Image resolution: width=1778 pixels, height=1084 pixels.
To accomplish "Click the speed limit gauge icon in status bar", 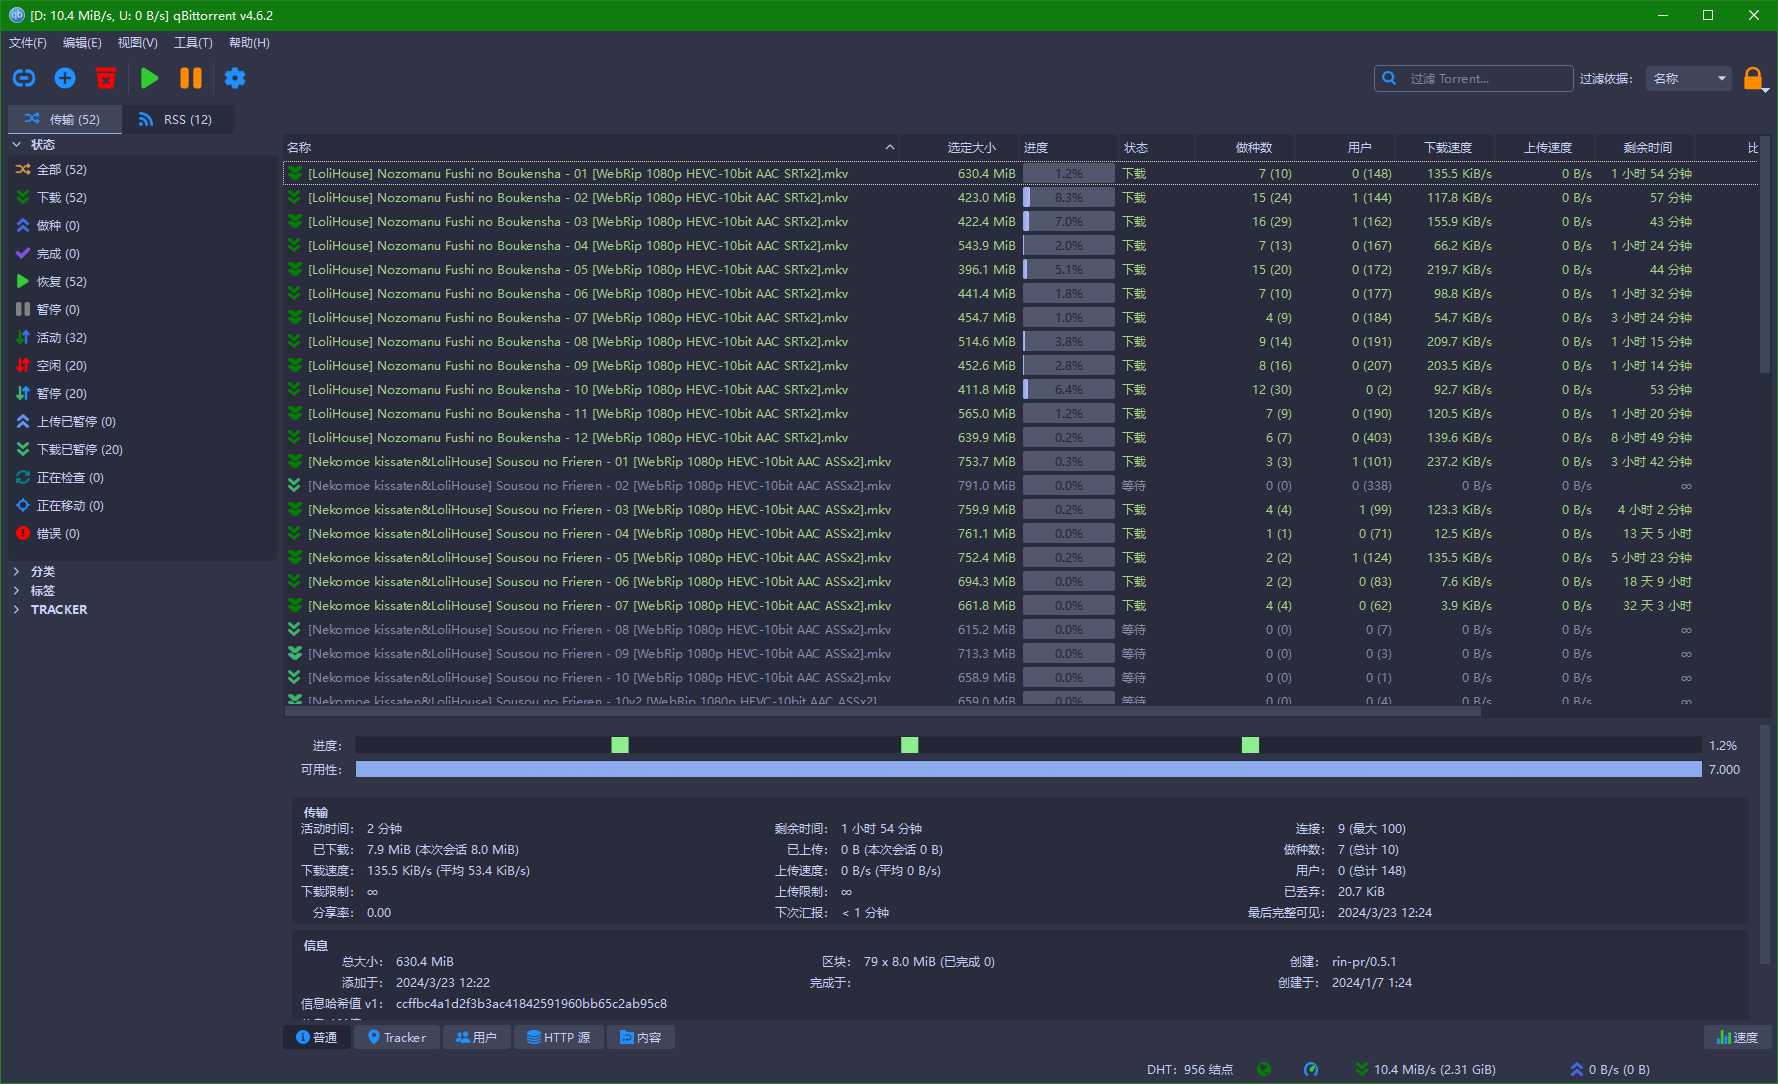I will pyautogui.click(x=1311, y=1069).
